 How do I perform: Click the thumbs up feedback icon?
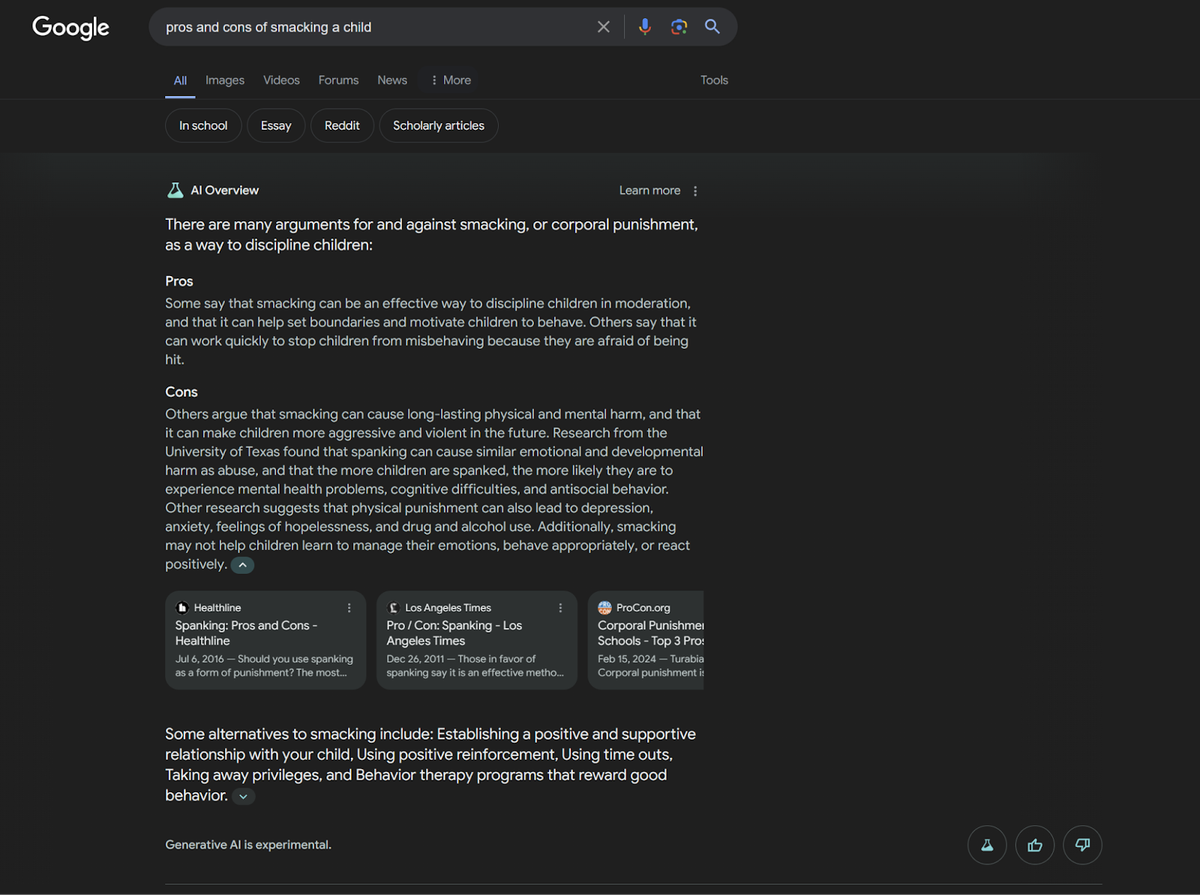click(x=1034, y=845)
